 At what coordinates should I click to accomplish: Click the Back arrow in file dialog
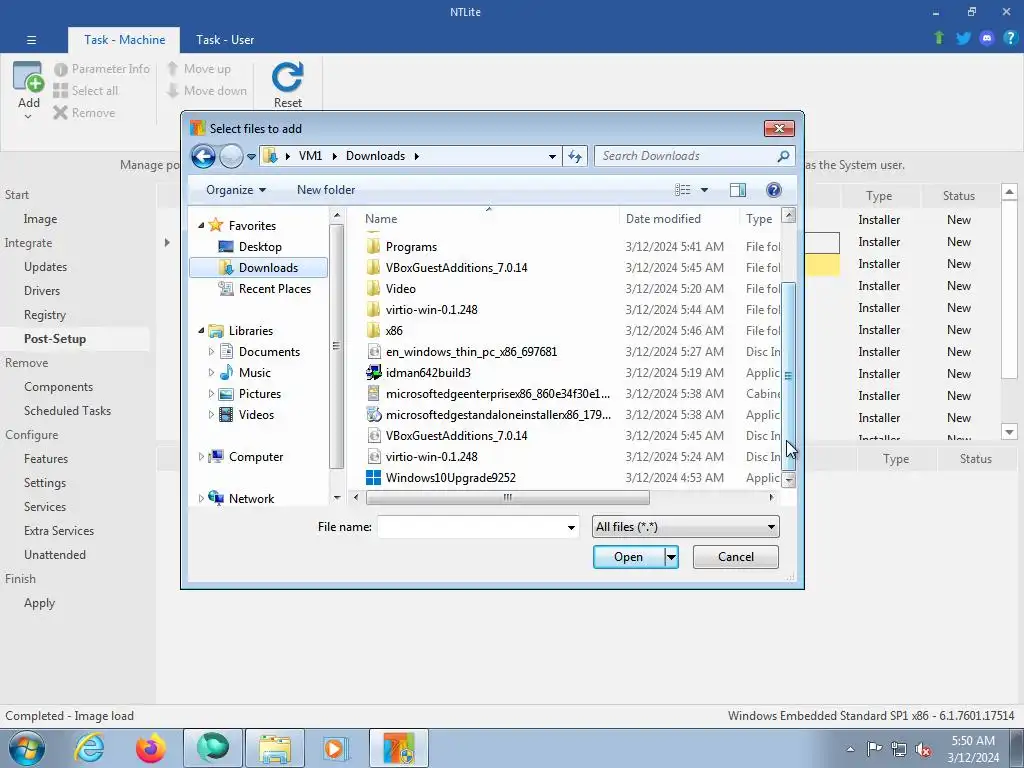tap(203, 156)
